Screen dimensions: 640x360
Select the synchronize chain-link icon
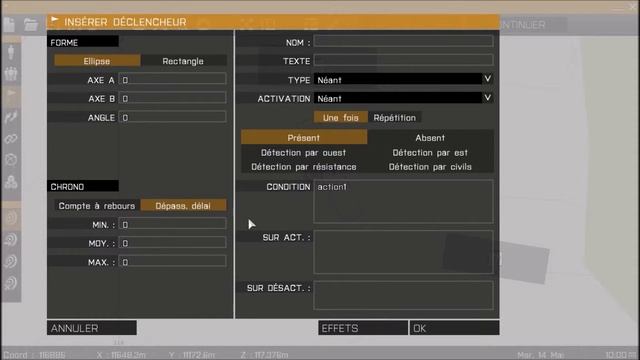[11, 139]
